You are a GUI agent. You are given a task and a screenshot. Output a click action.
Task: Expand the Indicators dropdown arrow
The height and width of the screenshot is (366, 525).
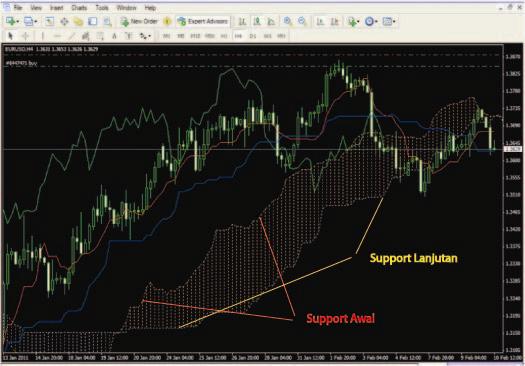(358, 22)
